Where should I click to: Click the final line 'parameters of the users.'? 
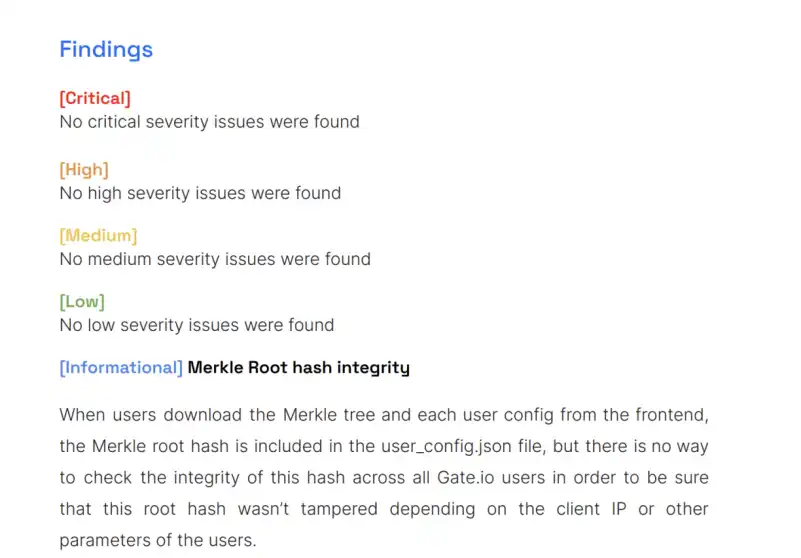click(x=158, y=541)
